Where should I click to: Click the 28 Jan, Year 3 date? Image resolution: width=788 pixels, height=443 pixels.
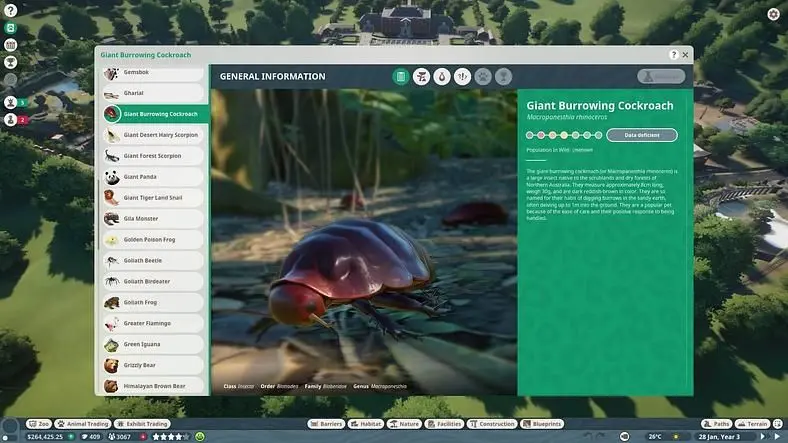click(719, 437)
